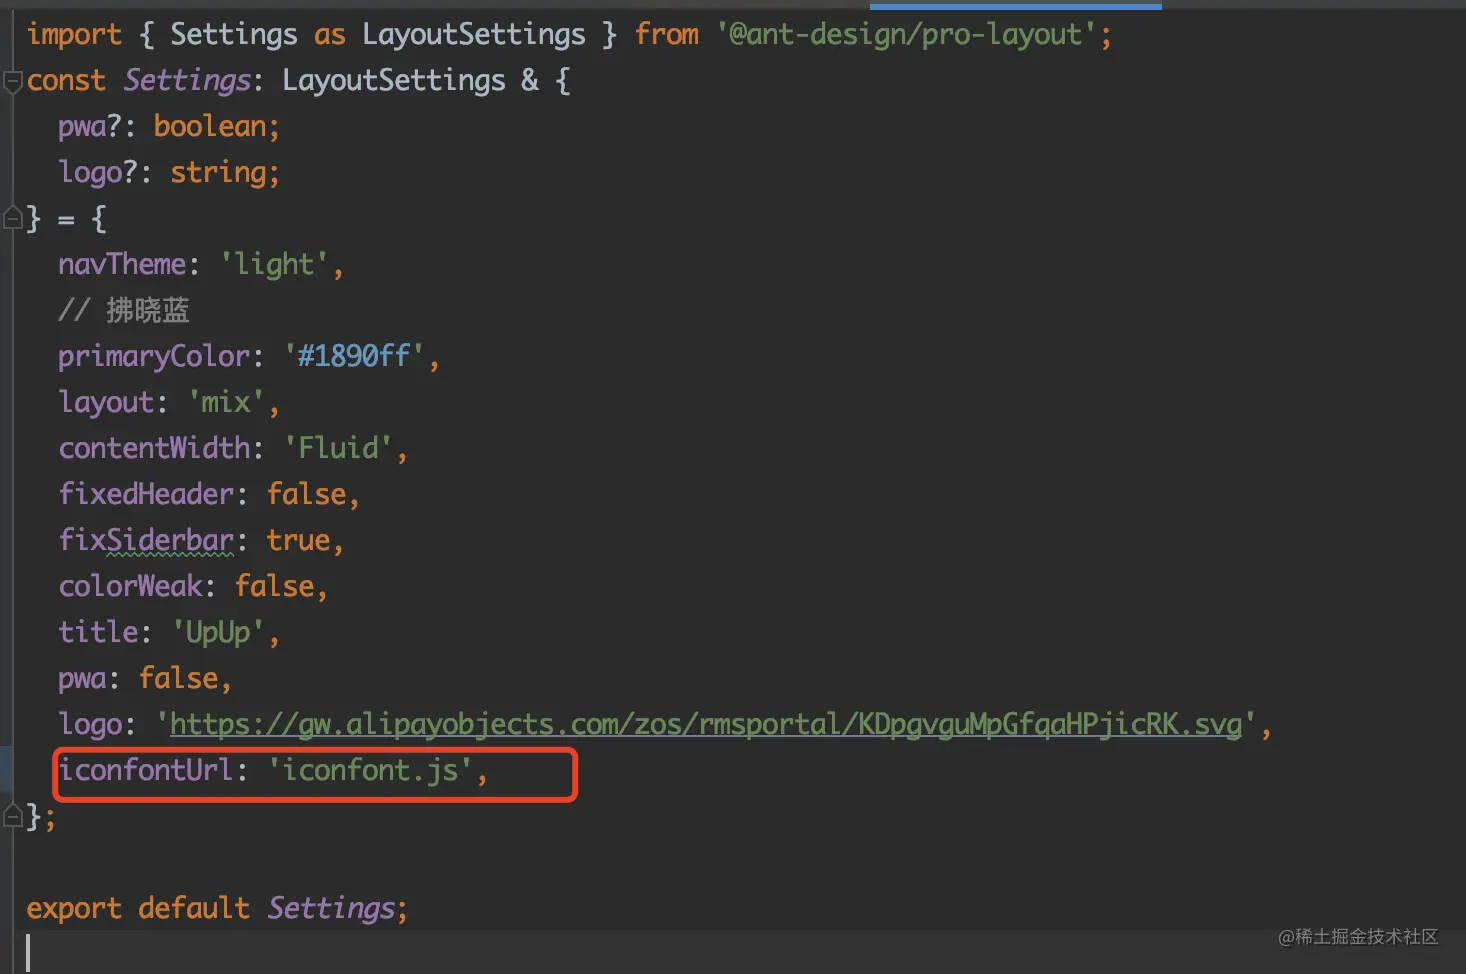Toggle fold marker beside '} = {' line
This screenshot has height=974, width=1466.
[x=12, y=217]
